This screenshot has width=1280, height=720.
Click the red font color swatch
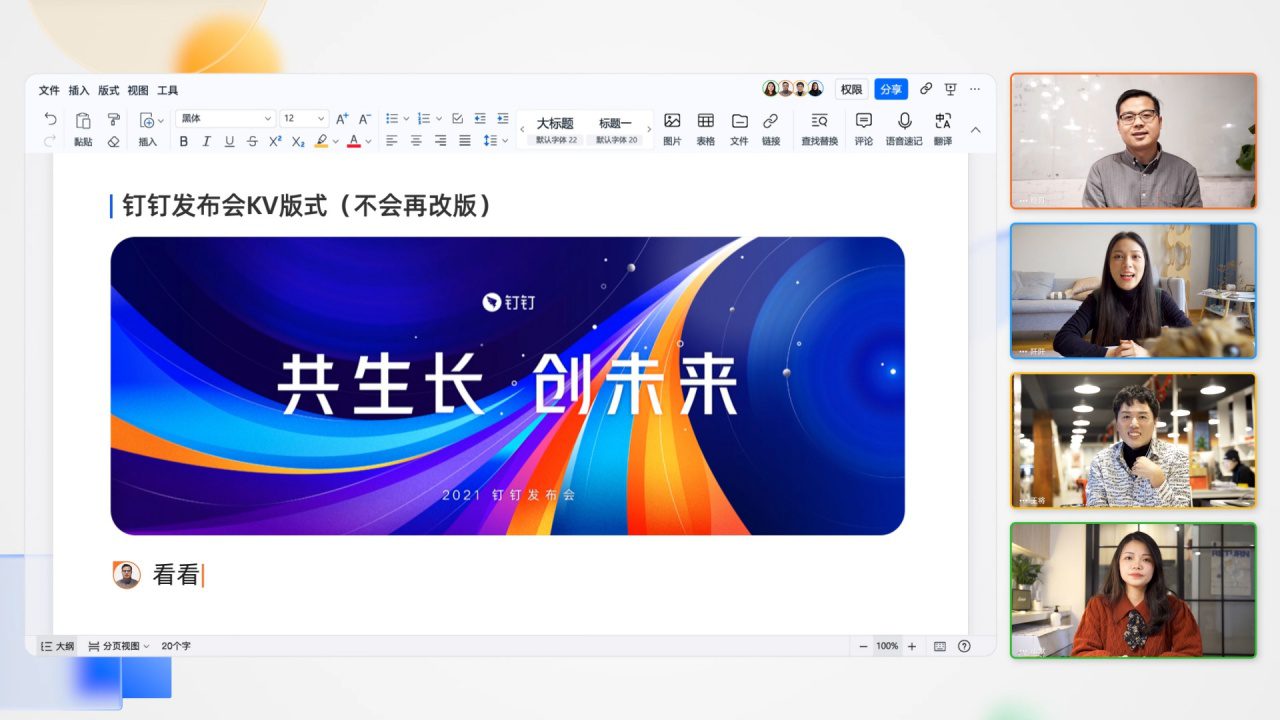353,142
